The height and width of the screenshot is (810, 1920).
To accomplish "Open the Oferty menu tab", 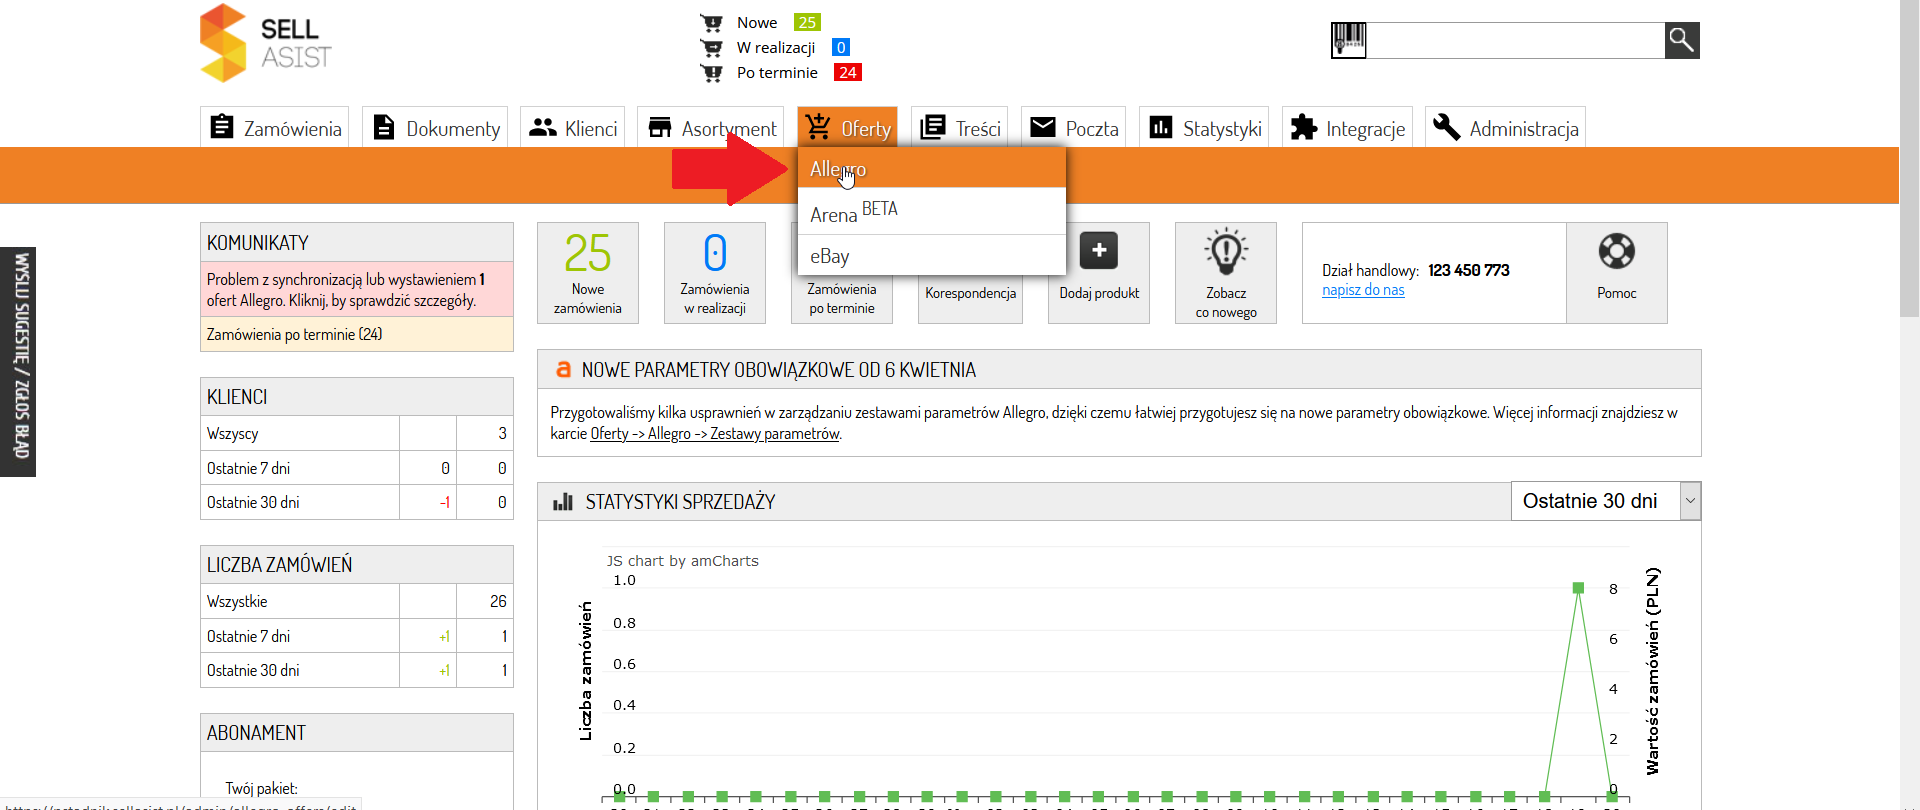I will pos(847,128).
